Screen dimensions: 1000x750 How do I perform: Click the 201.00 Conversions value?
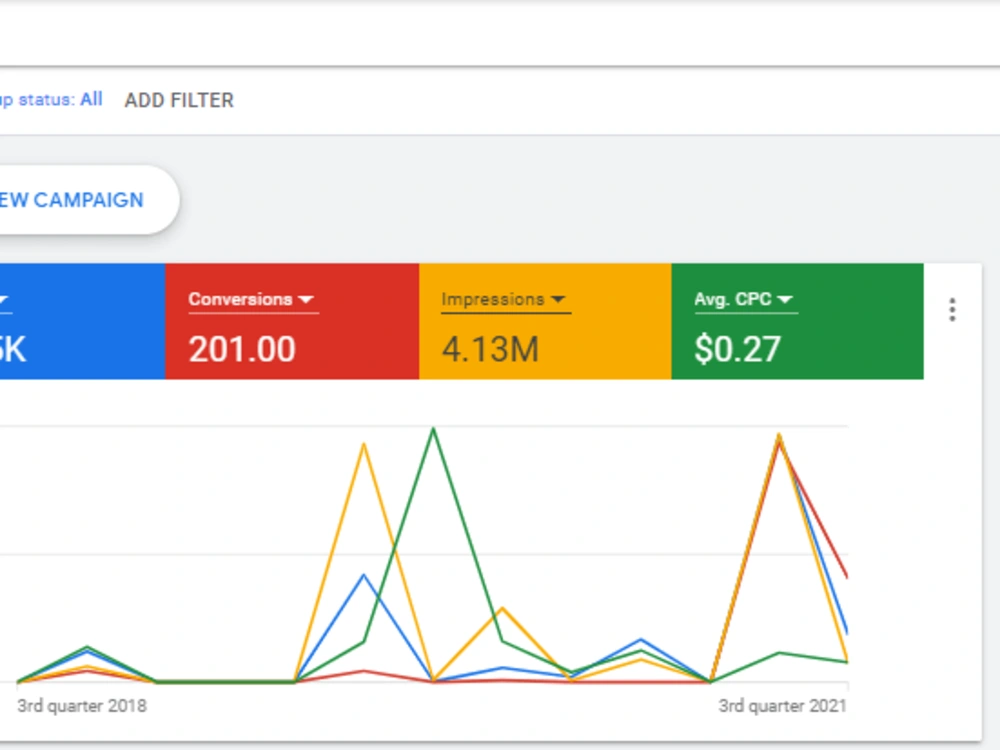[x=242, y=349]
